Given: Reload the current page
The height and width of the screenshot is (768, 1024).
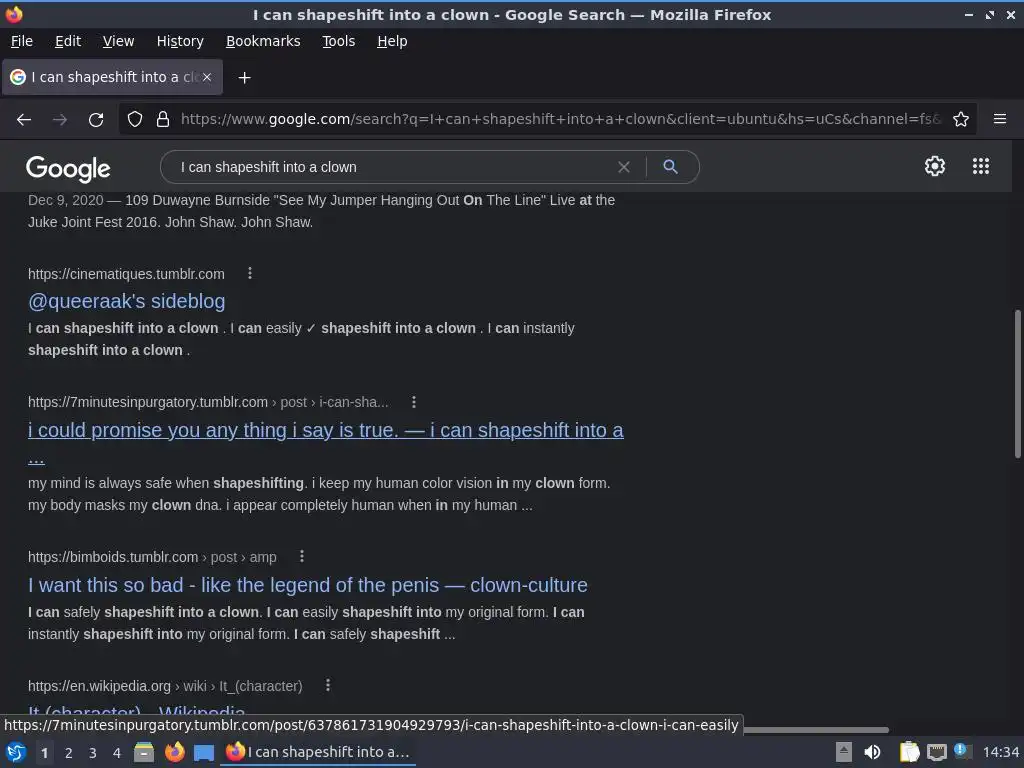Looking at the screenshot, I should [96, 120].
